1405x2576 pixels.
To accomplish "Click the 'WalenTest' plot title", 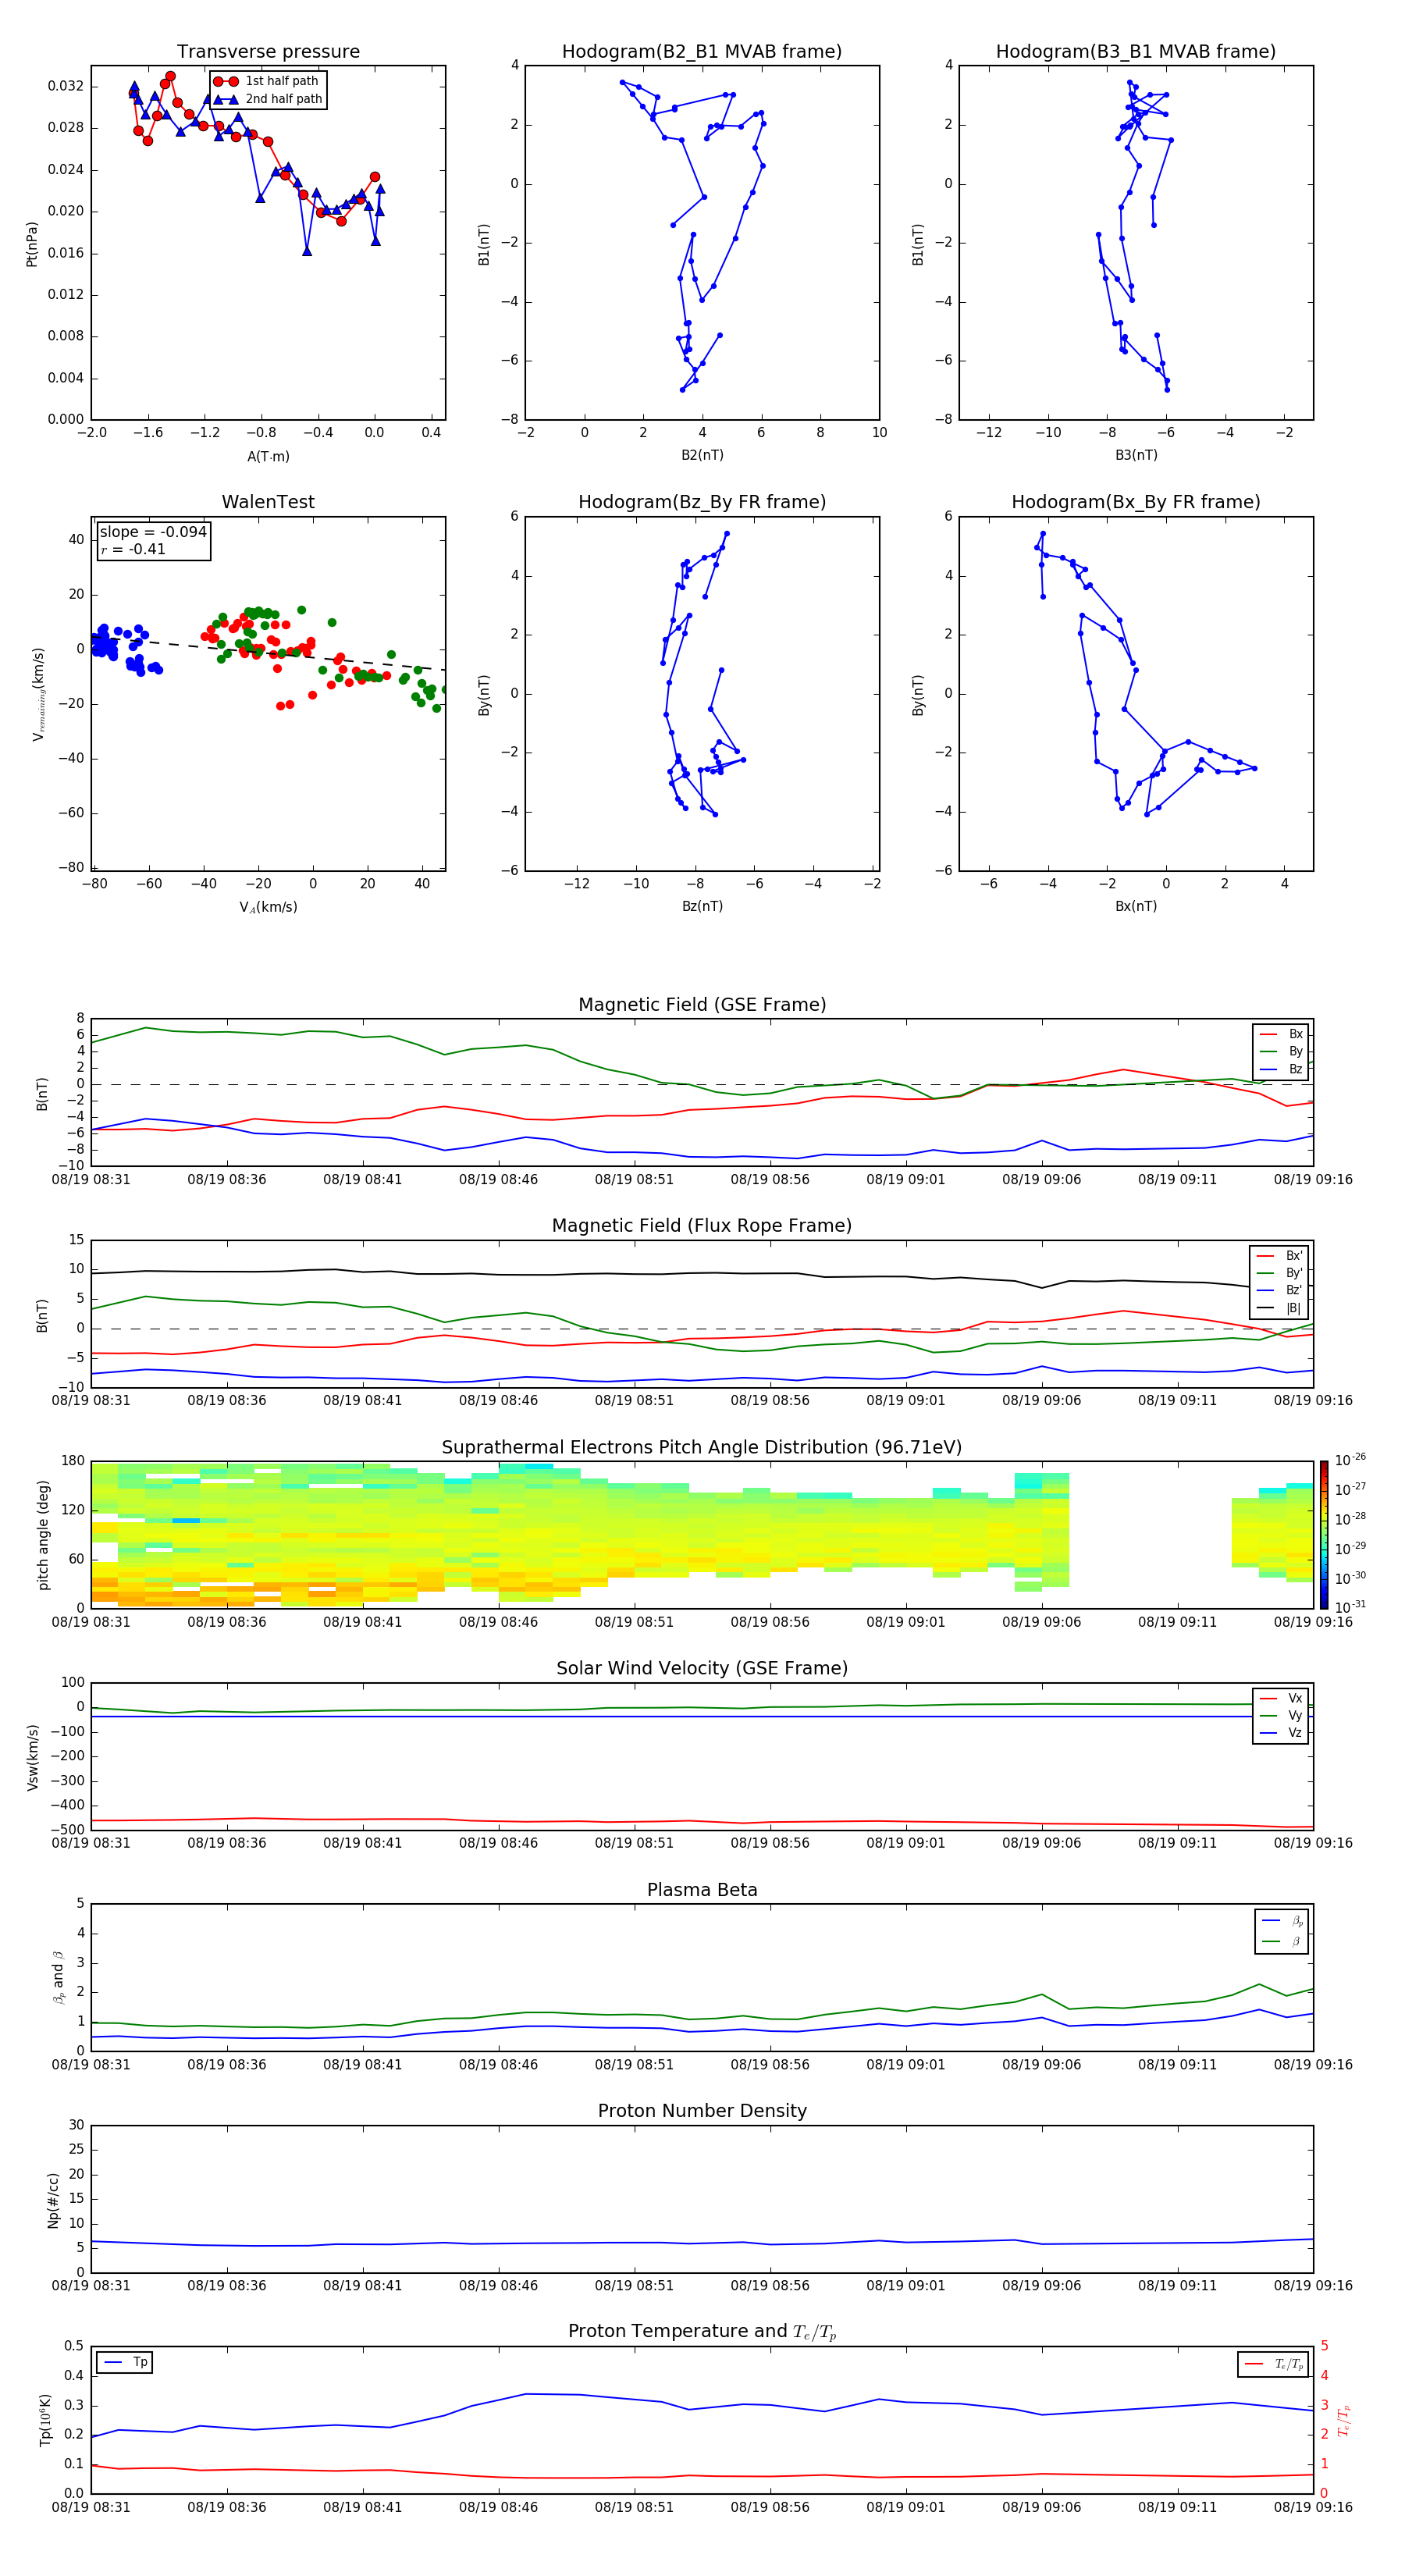I will coord(268,502).
